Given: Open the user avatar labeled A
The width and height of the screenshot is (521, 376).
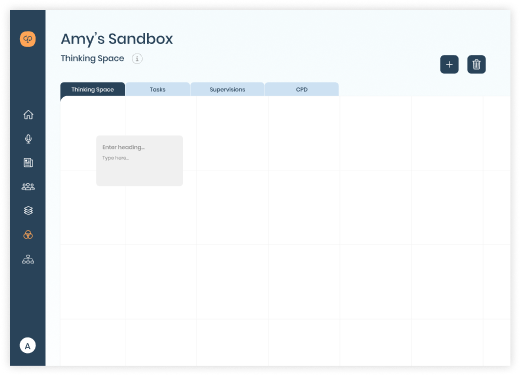Looking at the screenshot, I should click(x=28, y=346).
